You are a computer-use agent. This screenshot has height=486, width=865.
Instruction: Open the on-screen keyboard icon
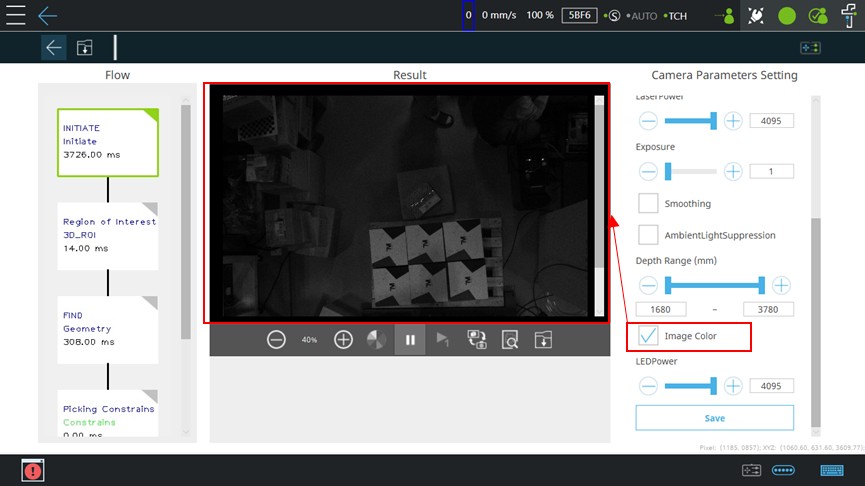[832, 470]
